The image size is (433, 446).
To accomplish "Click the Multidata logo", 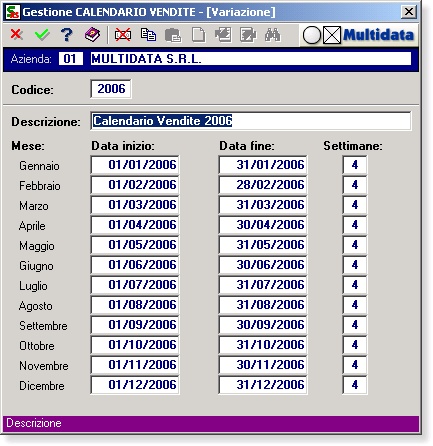I will (378, 35).
